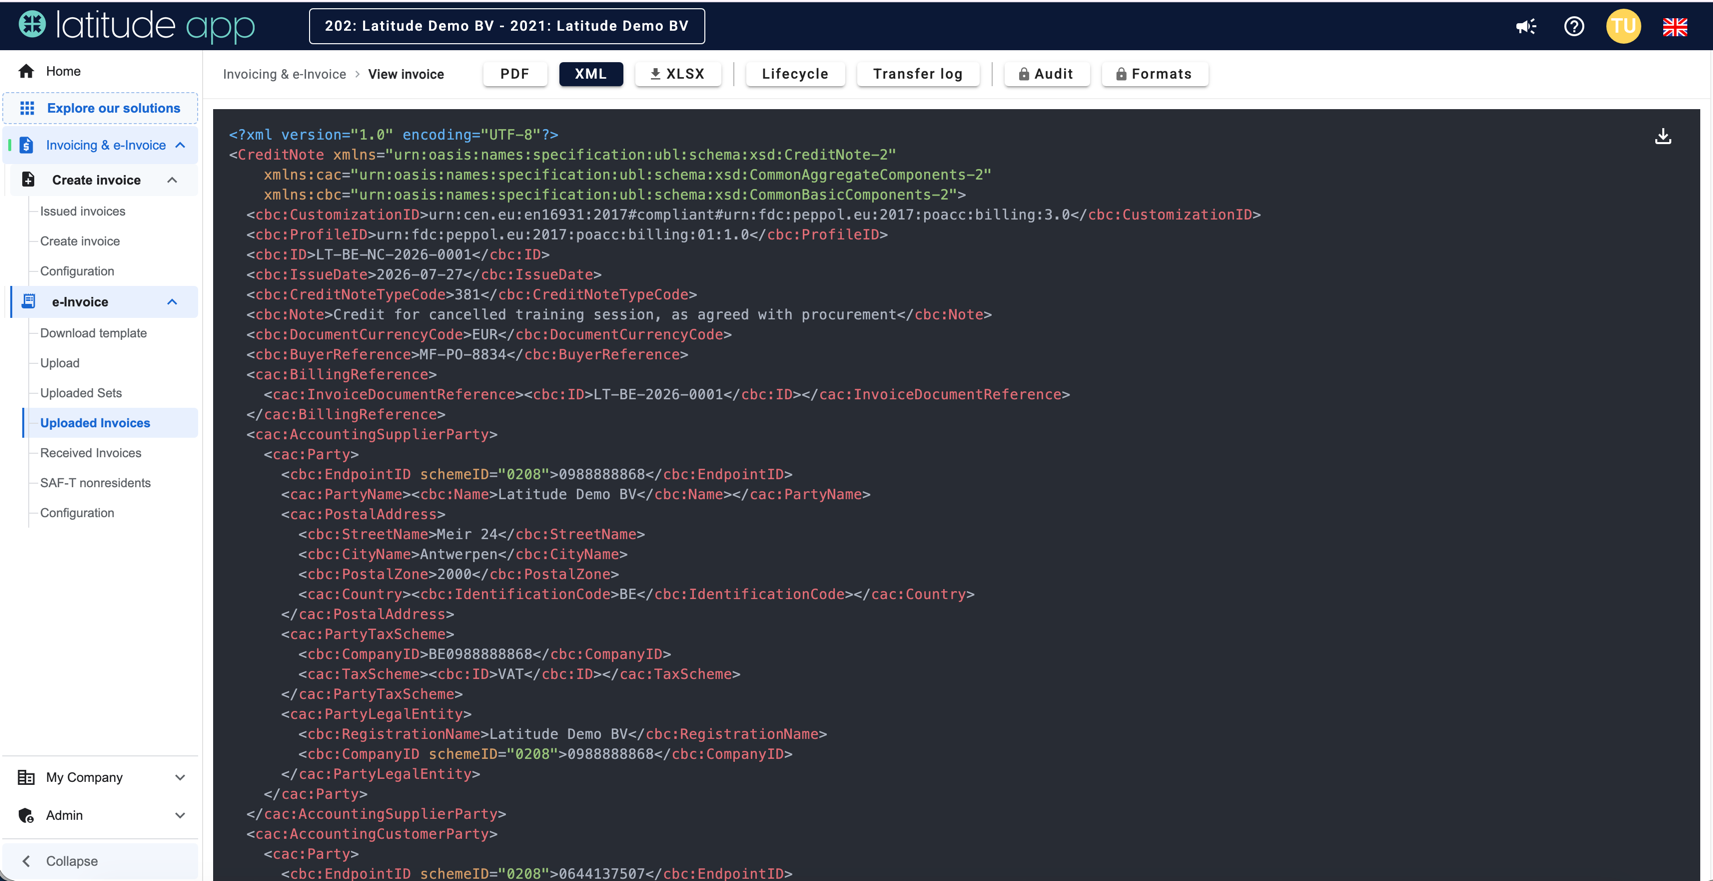Select the XML view tab
The image size is (1713, 881).
591,74
